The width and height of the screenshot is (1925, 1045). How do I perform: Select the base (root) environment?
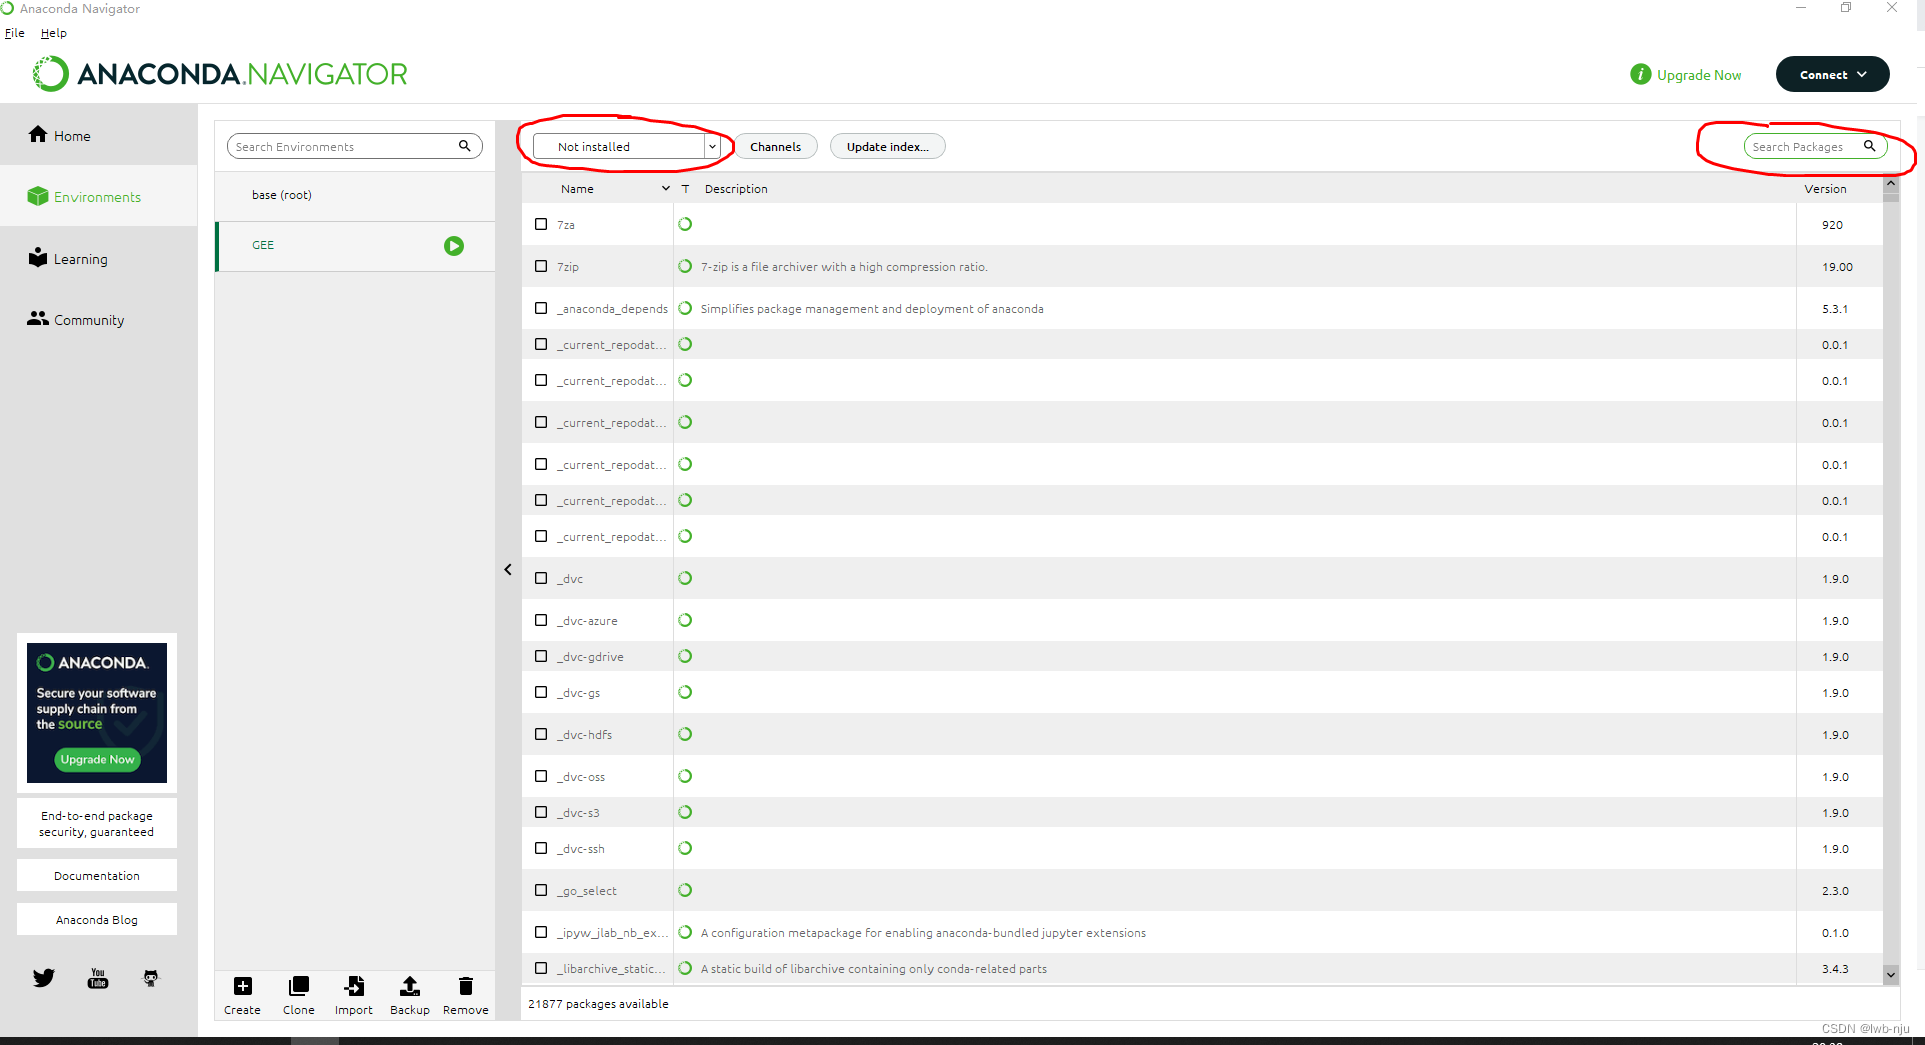click(x=355, y=195)
